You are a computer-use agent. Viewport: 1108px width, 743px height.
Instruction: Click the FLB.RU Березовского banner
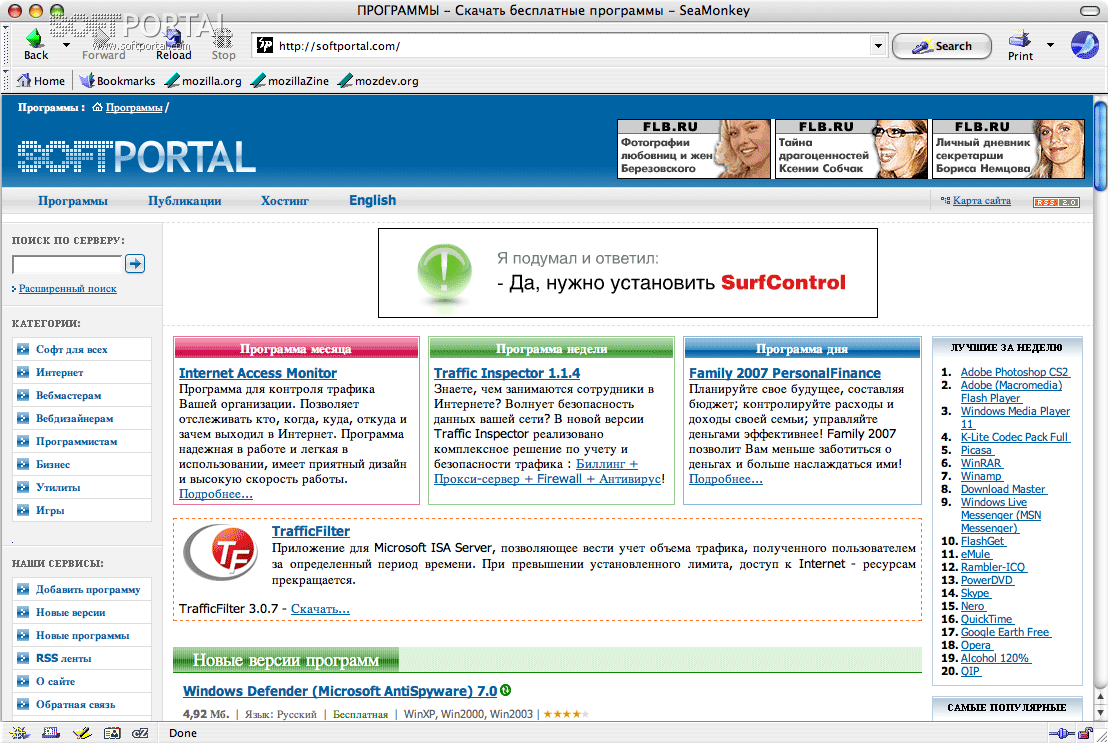point(693,148)
